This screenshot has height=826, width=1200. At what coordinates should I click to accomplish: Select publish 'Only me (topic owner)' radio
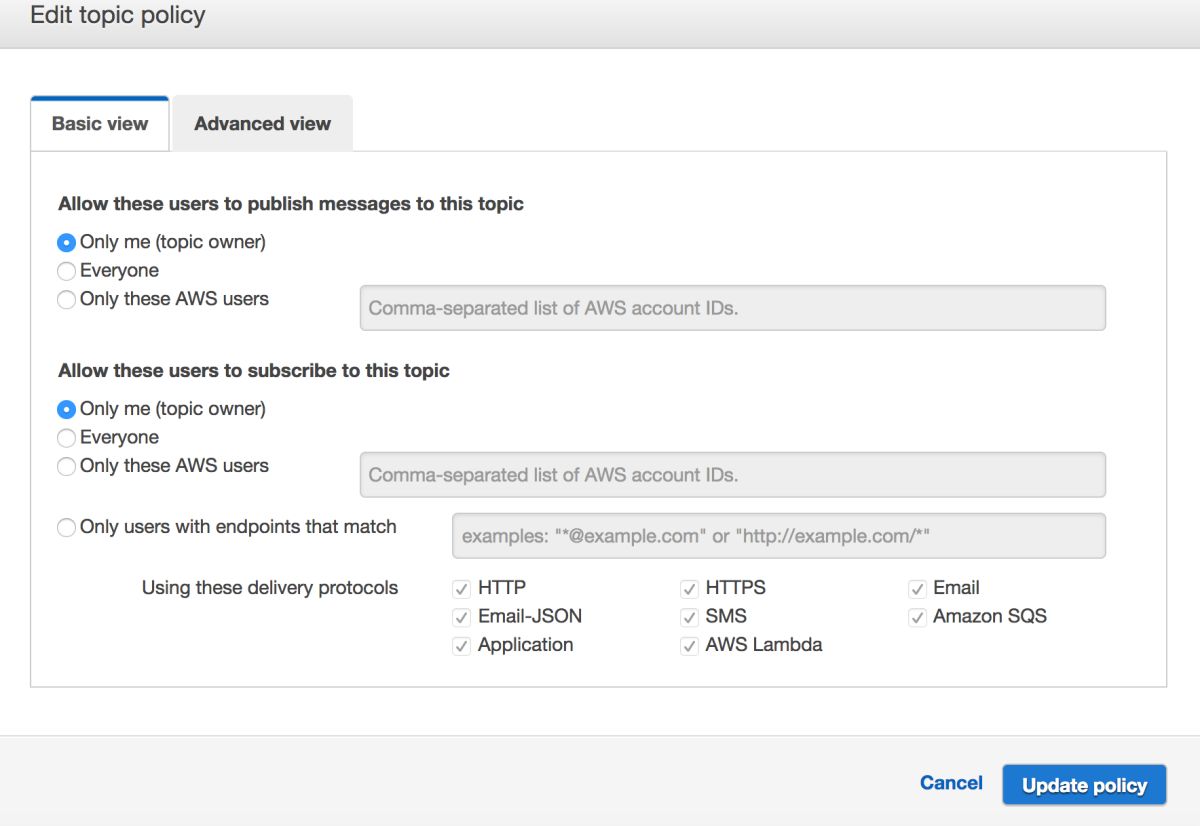(67, 242)
